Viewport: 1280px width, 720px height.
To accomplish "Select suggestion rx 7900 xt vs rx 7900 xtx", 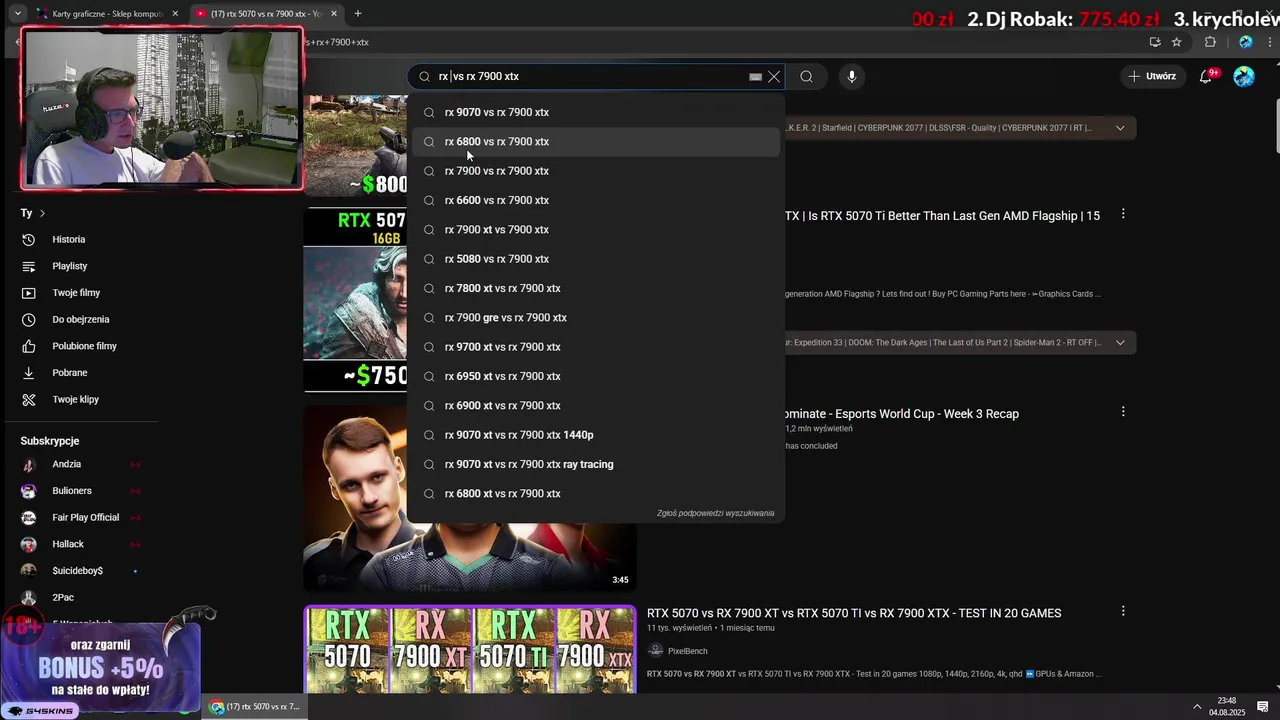I will pos(595,229).
